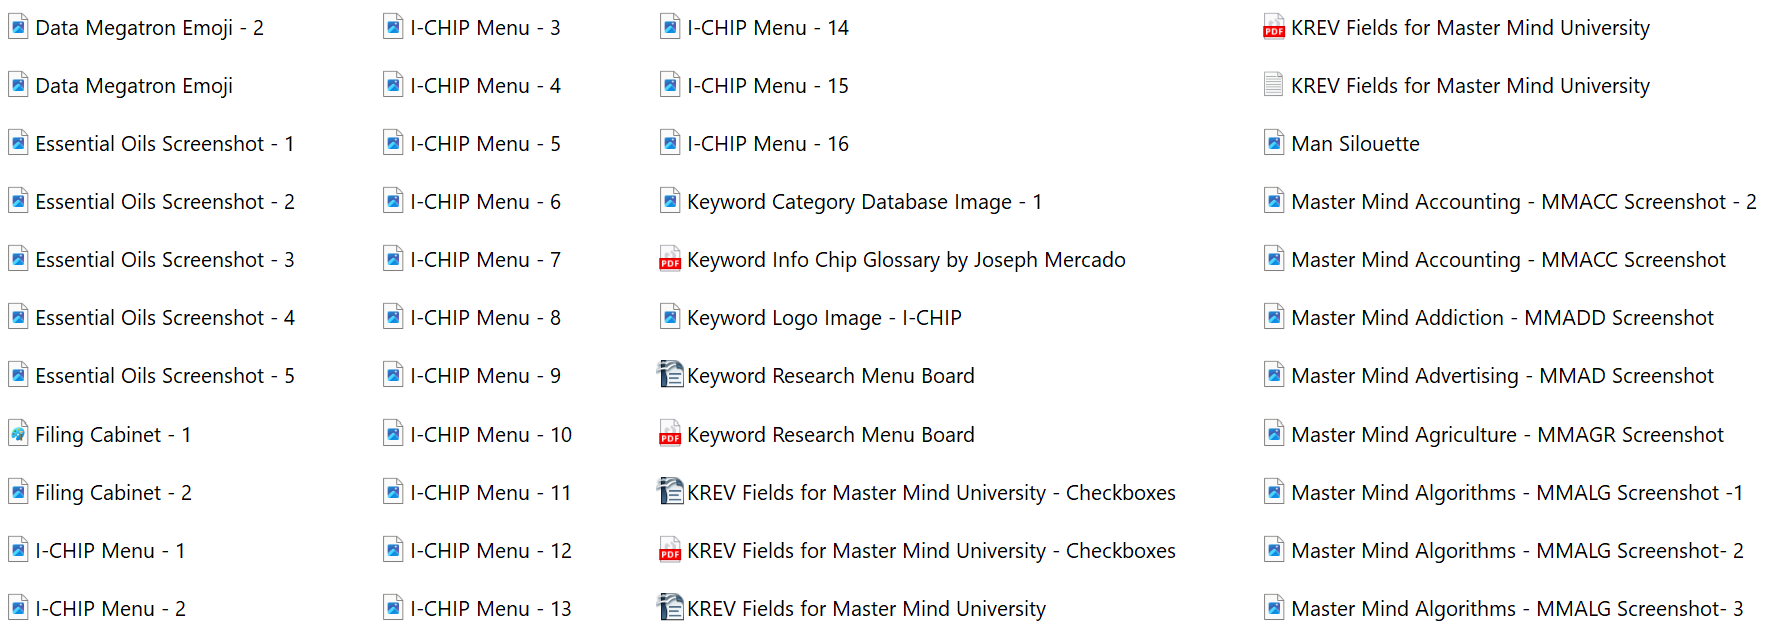Select the I-CHIP Menu - 7 file name

[485, 260]
